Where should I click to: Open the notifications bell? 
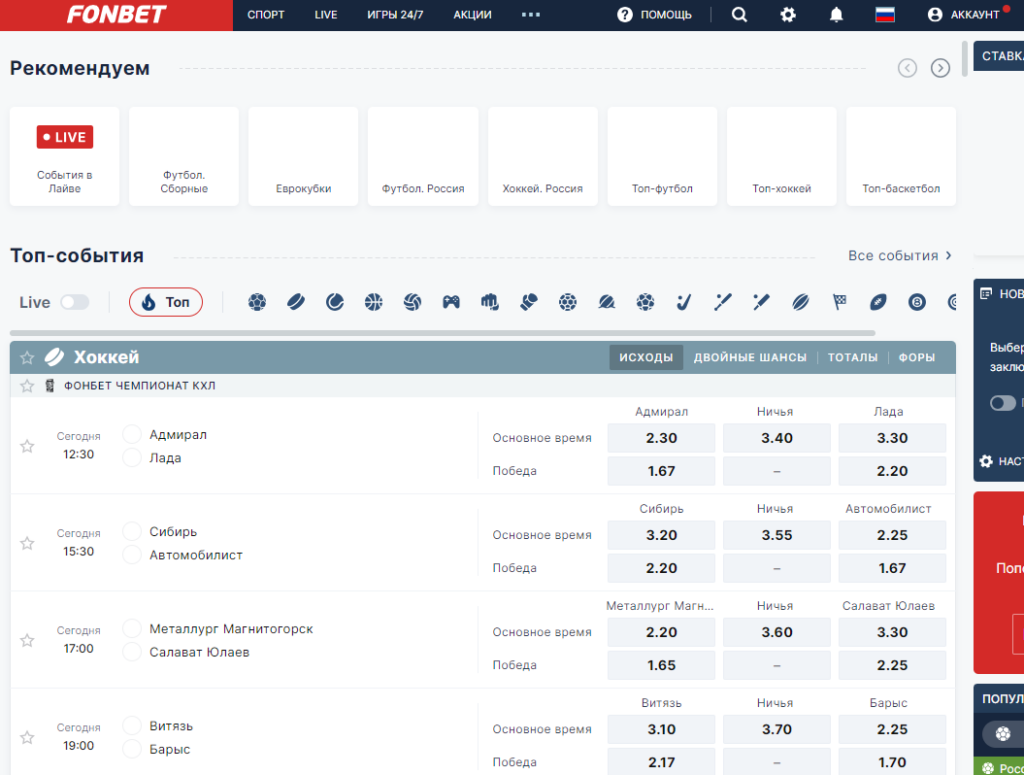(836, 14)
